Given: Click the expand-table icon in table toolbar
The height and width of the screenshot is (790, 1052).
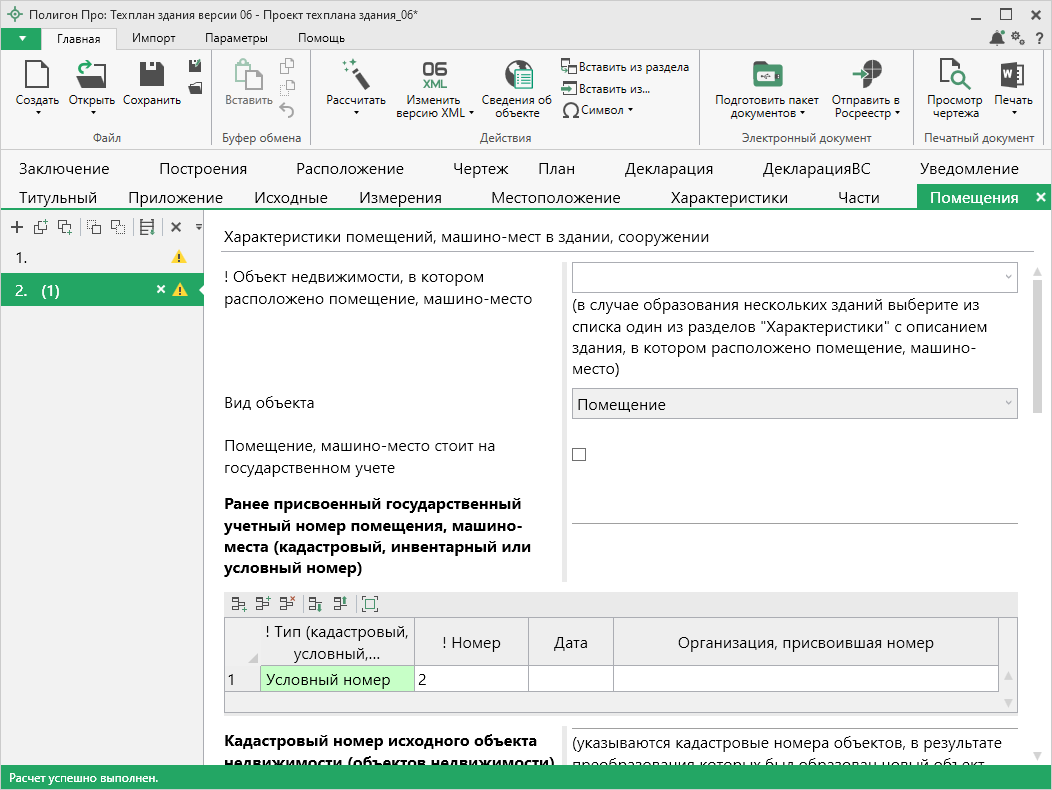Looking at the screenshot, I should [x=370, y=604].
